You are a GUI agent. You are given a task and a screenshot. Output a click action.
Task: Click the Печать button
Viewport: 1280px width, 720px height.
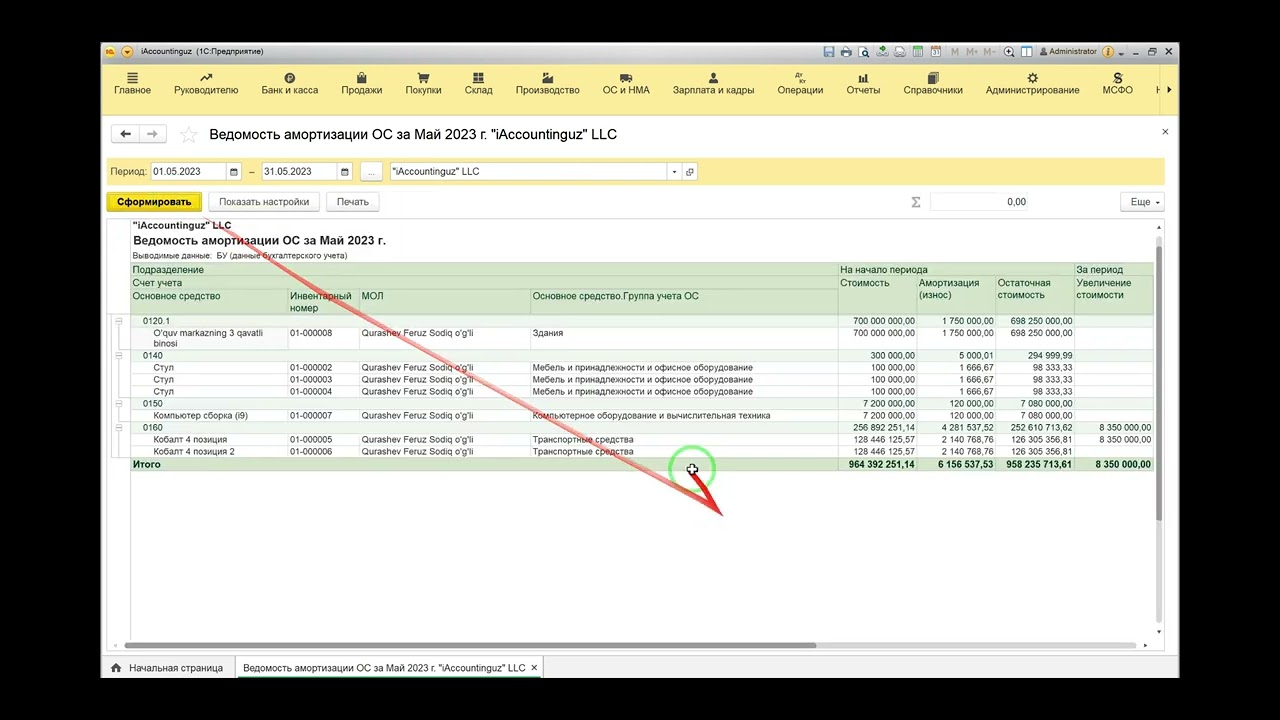pyautogui.click(x=353, y=202)
